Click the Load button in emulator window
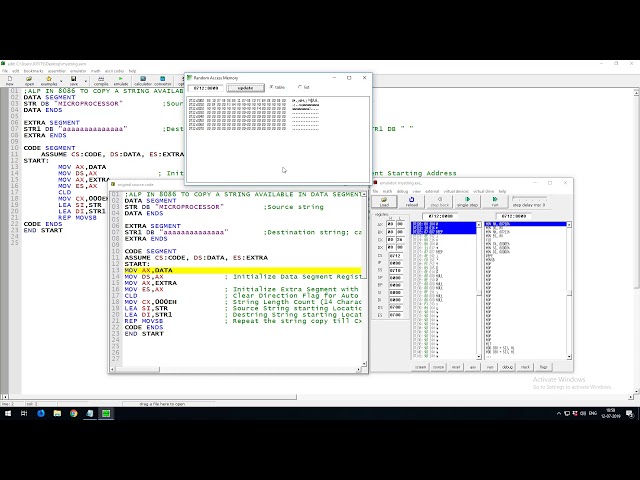640x480 pixels. (x=384, y=201)
